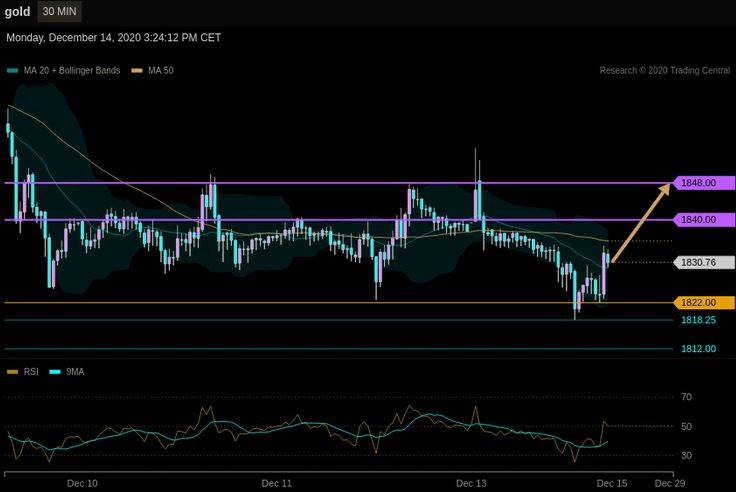The image size is (736, 492).
Task: Click the 1830.76 current price label
Action: point(704,262)
